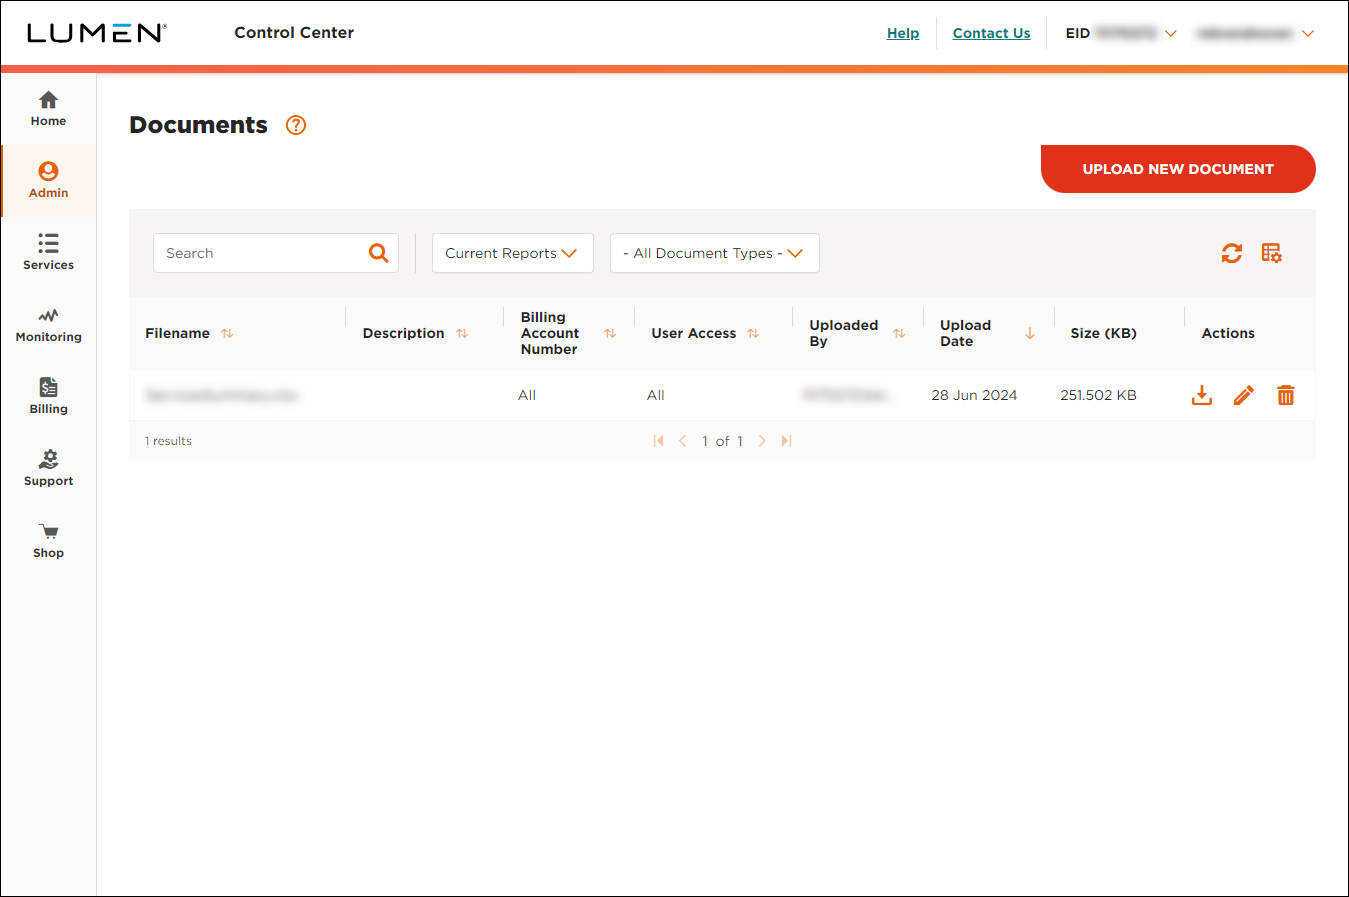Click the Control Center title
The width and height of the screenshot is (1349, 897).
click(294, 33)
